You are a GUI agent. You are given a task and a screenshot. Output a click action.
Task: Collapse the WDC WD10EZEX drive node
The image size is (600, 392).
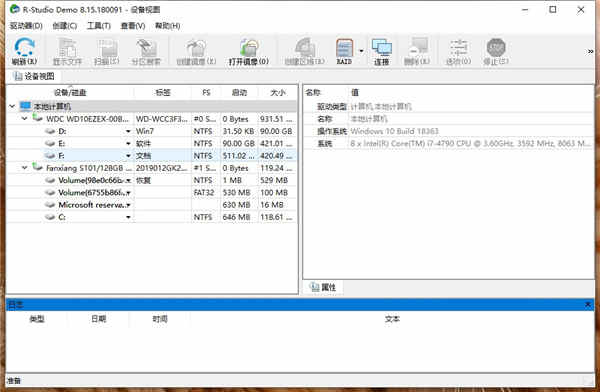(x=24, y=119)
